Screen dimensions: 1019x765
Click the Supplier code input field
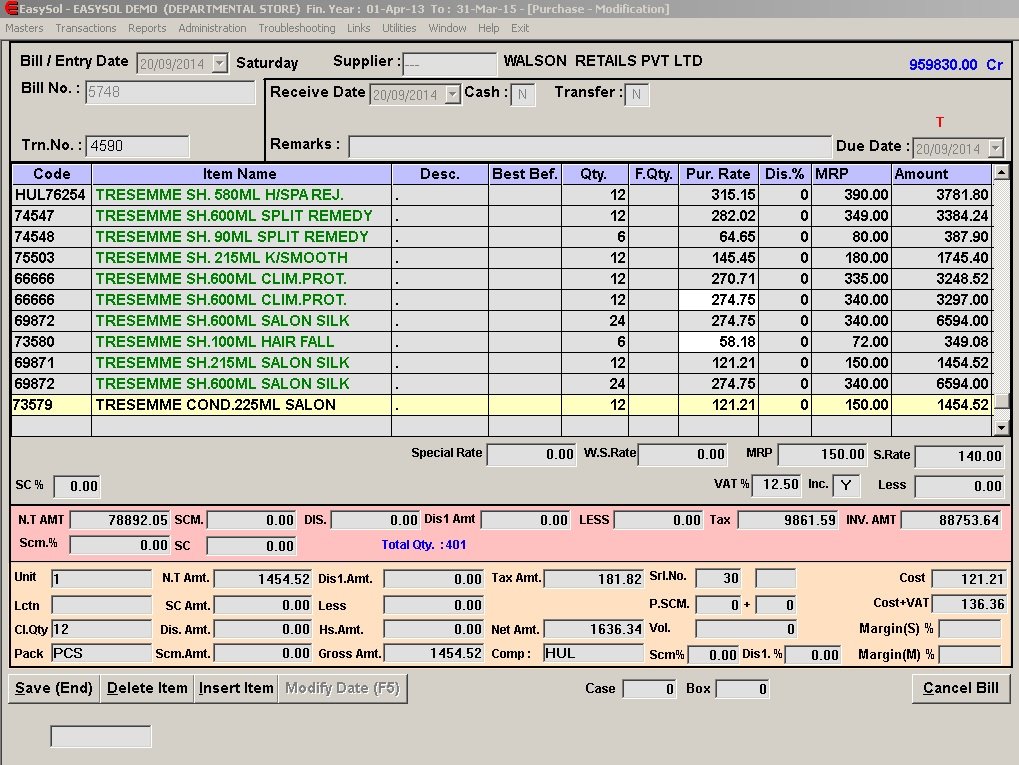[x=449, y=64]
